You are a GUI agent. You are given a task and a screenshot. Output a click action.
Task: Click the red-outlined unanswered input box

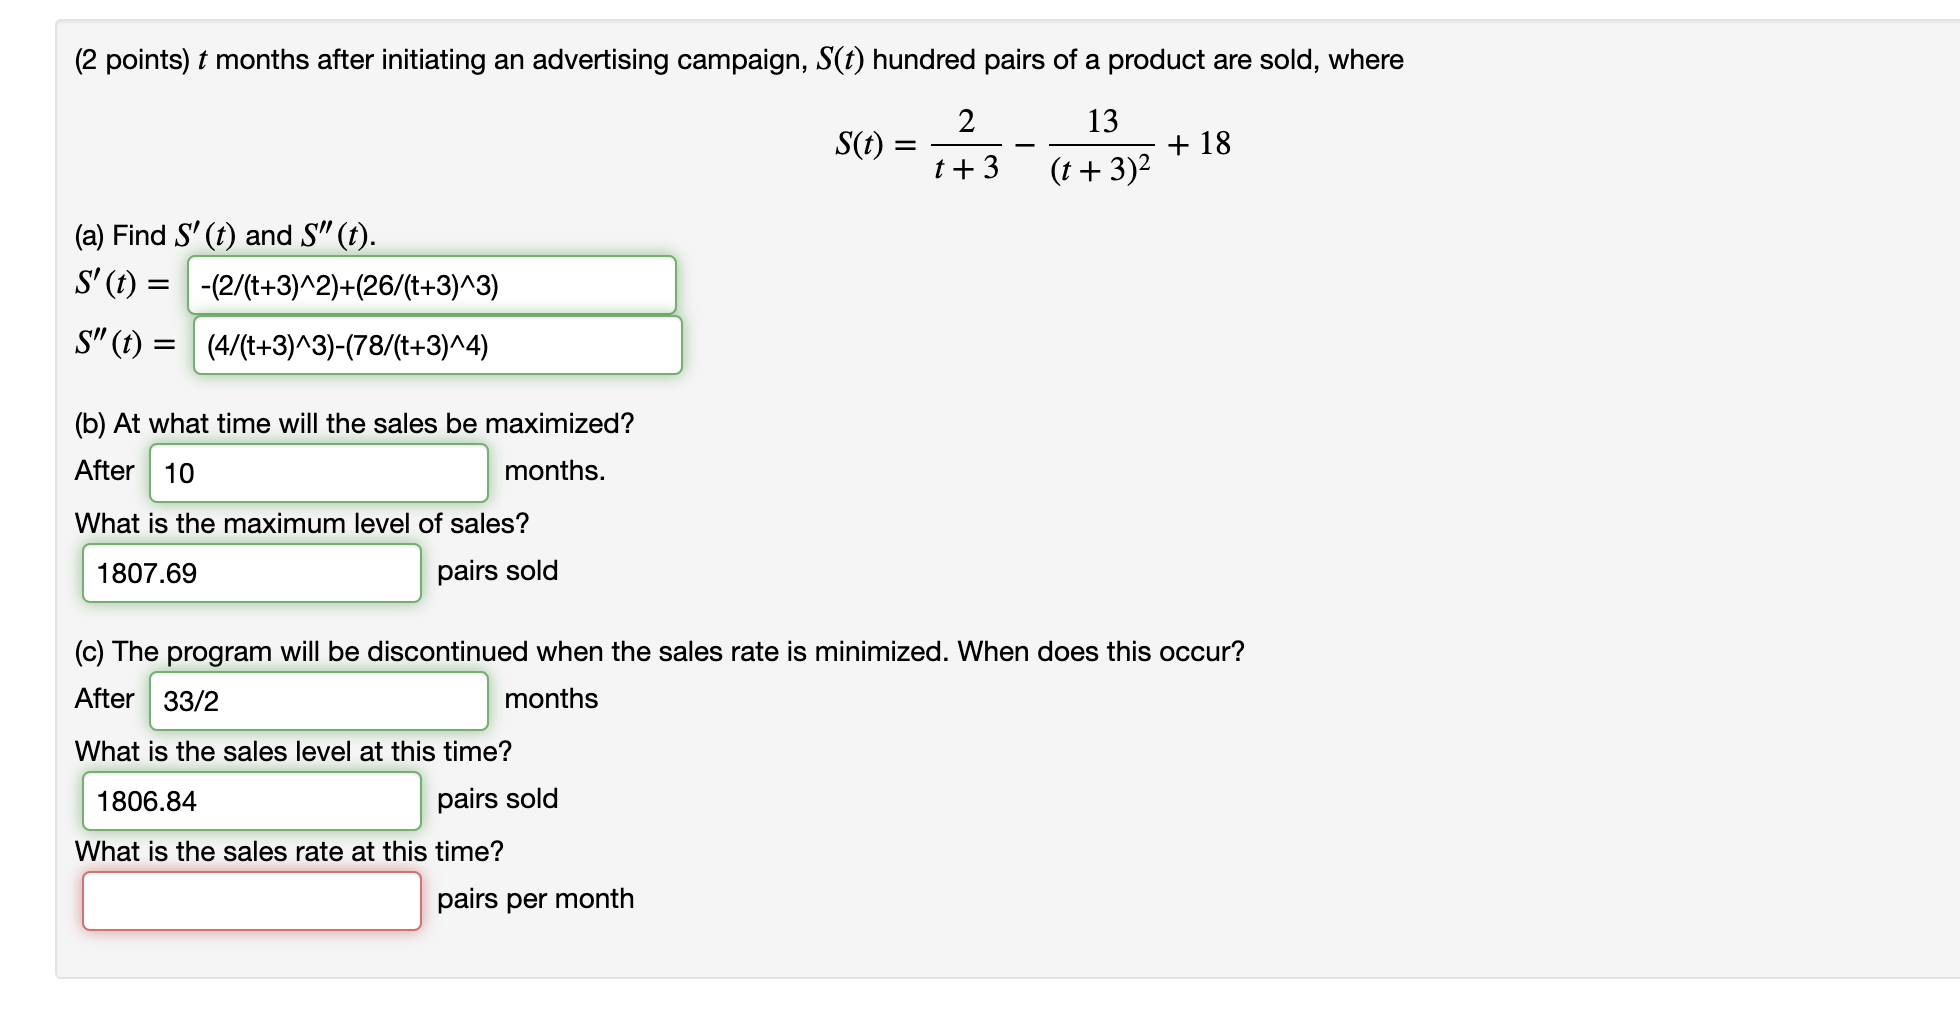click(x=251, y=901)
